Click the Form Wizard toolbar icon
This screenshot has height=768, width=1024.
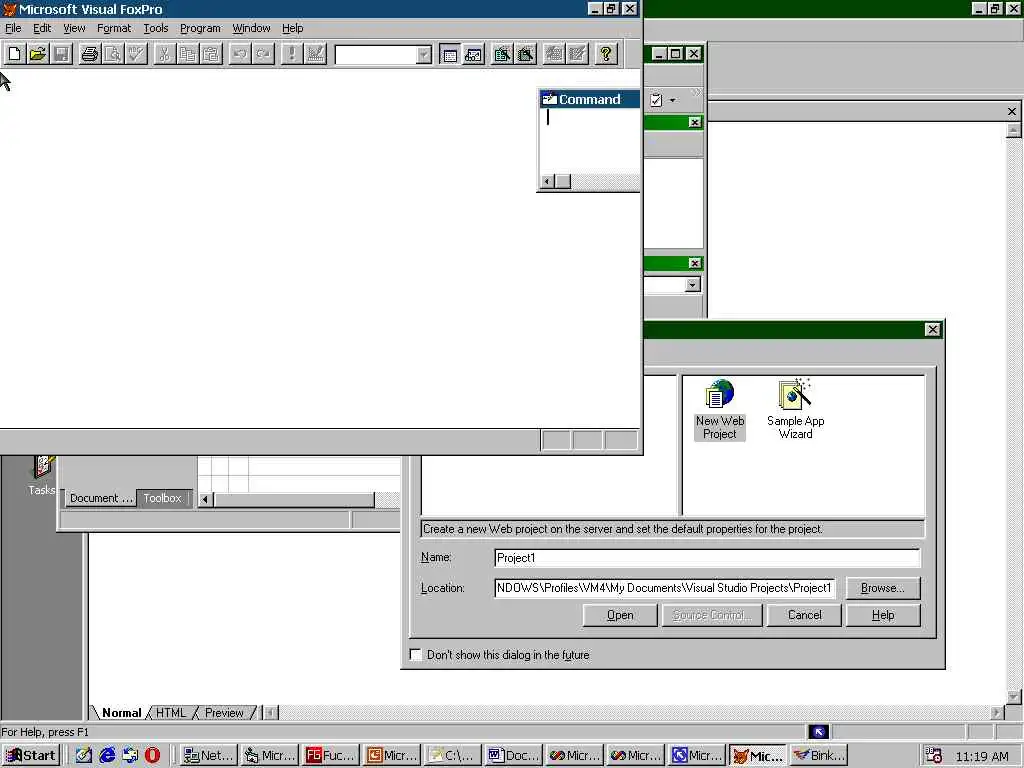pos(502,54)
